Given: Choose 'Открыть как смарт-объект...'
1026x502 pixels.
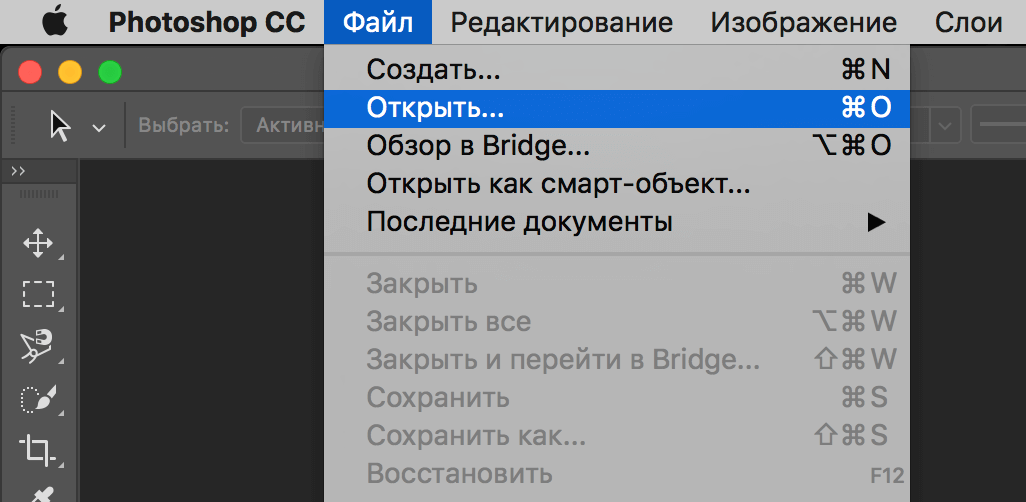Looking at the screenshot, I should pos(558,184).
